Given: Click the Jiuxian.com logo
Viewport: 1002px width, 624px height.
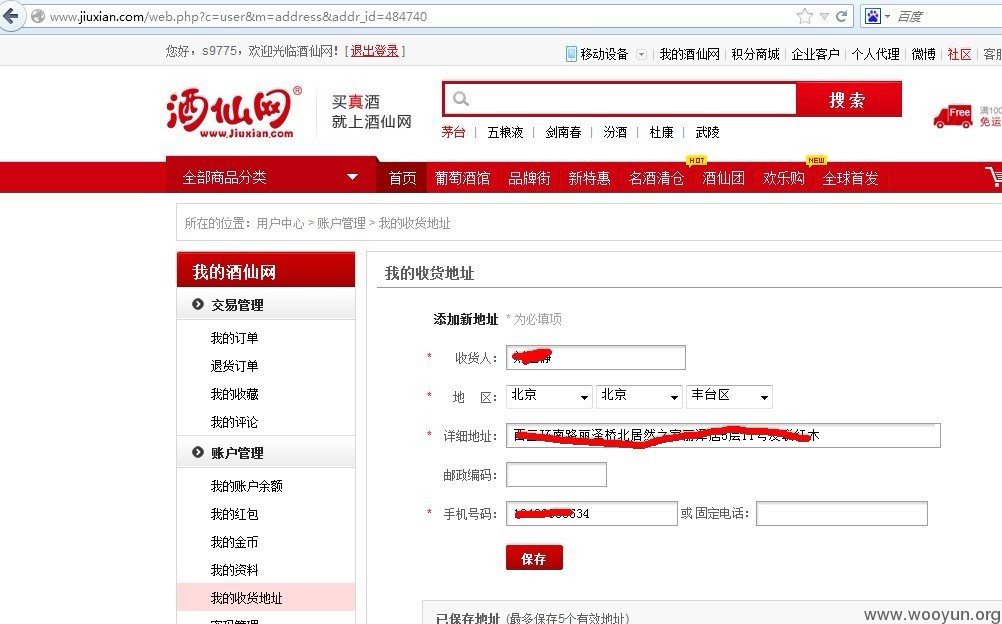Looking at the screenshot, I should point(234,111).
